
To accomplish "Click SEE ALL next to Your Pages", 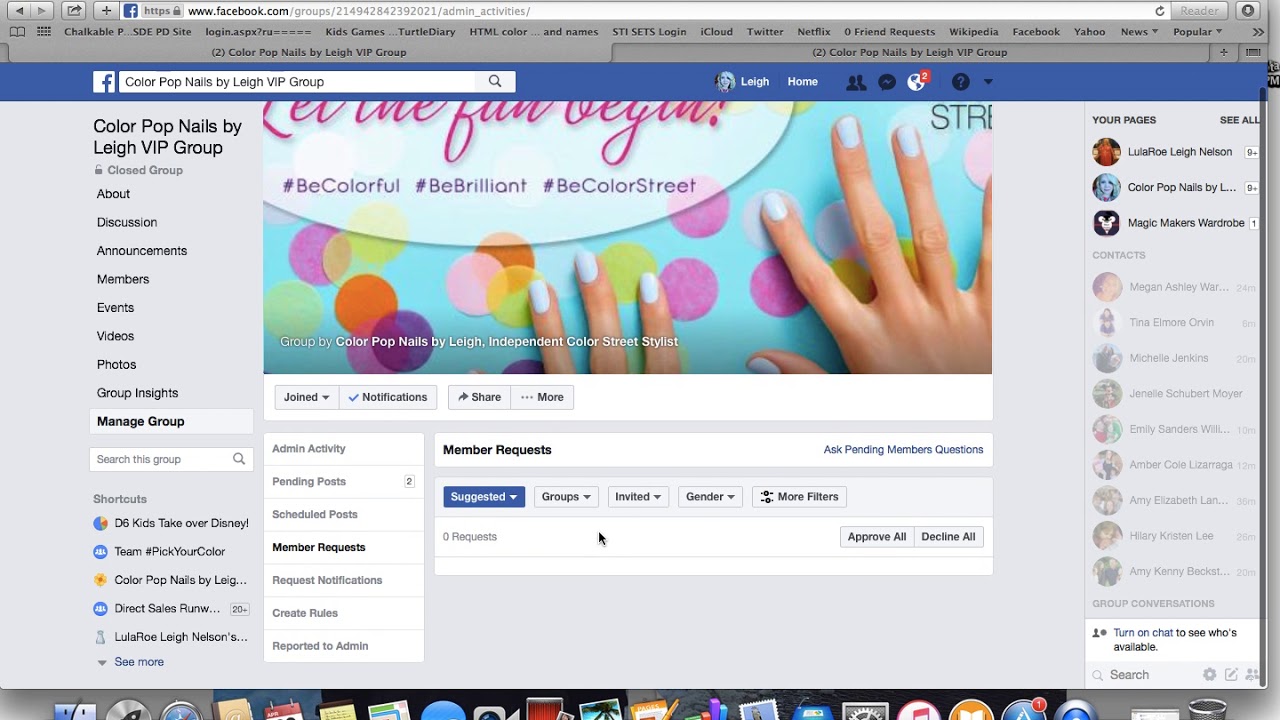I will 1240,120.
